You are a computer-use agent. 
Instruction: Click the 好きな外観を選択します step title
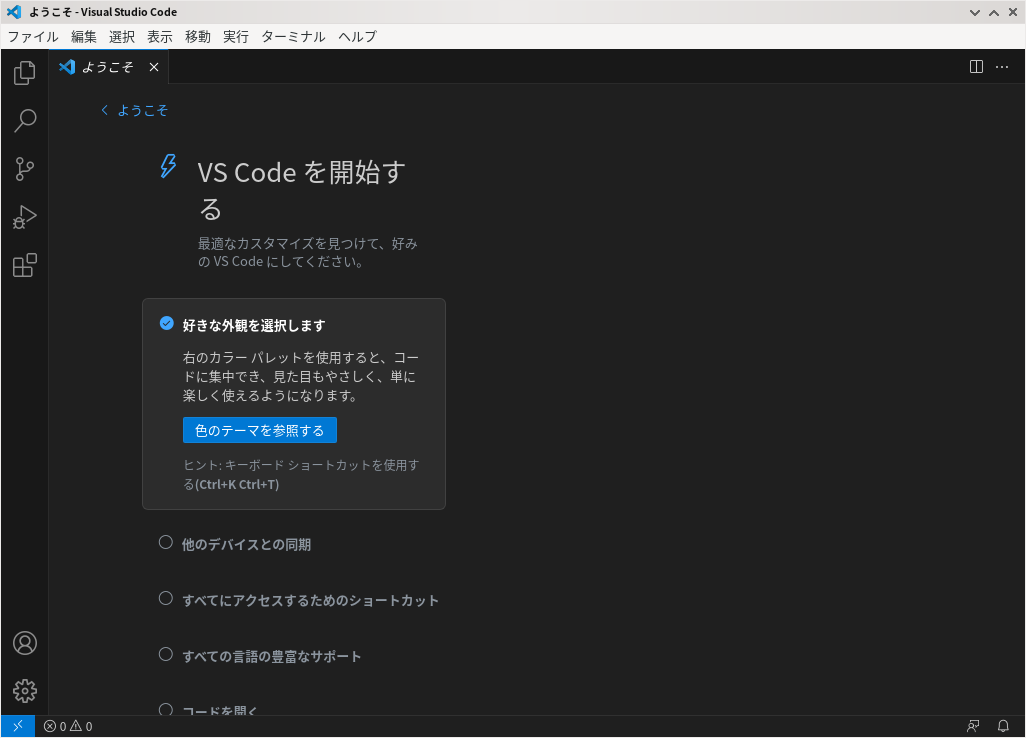point(254,325)
